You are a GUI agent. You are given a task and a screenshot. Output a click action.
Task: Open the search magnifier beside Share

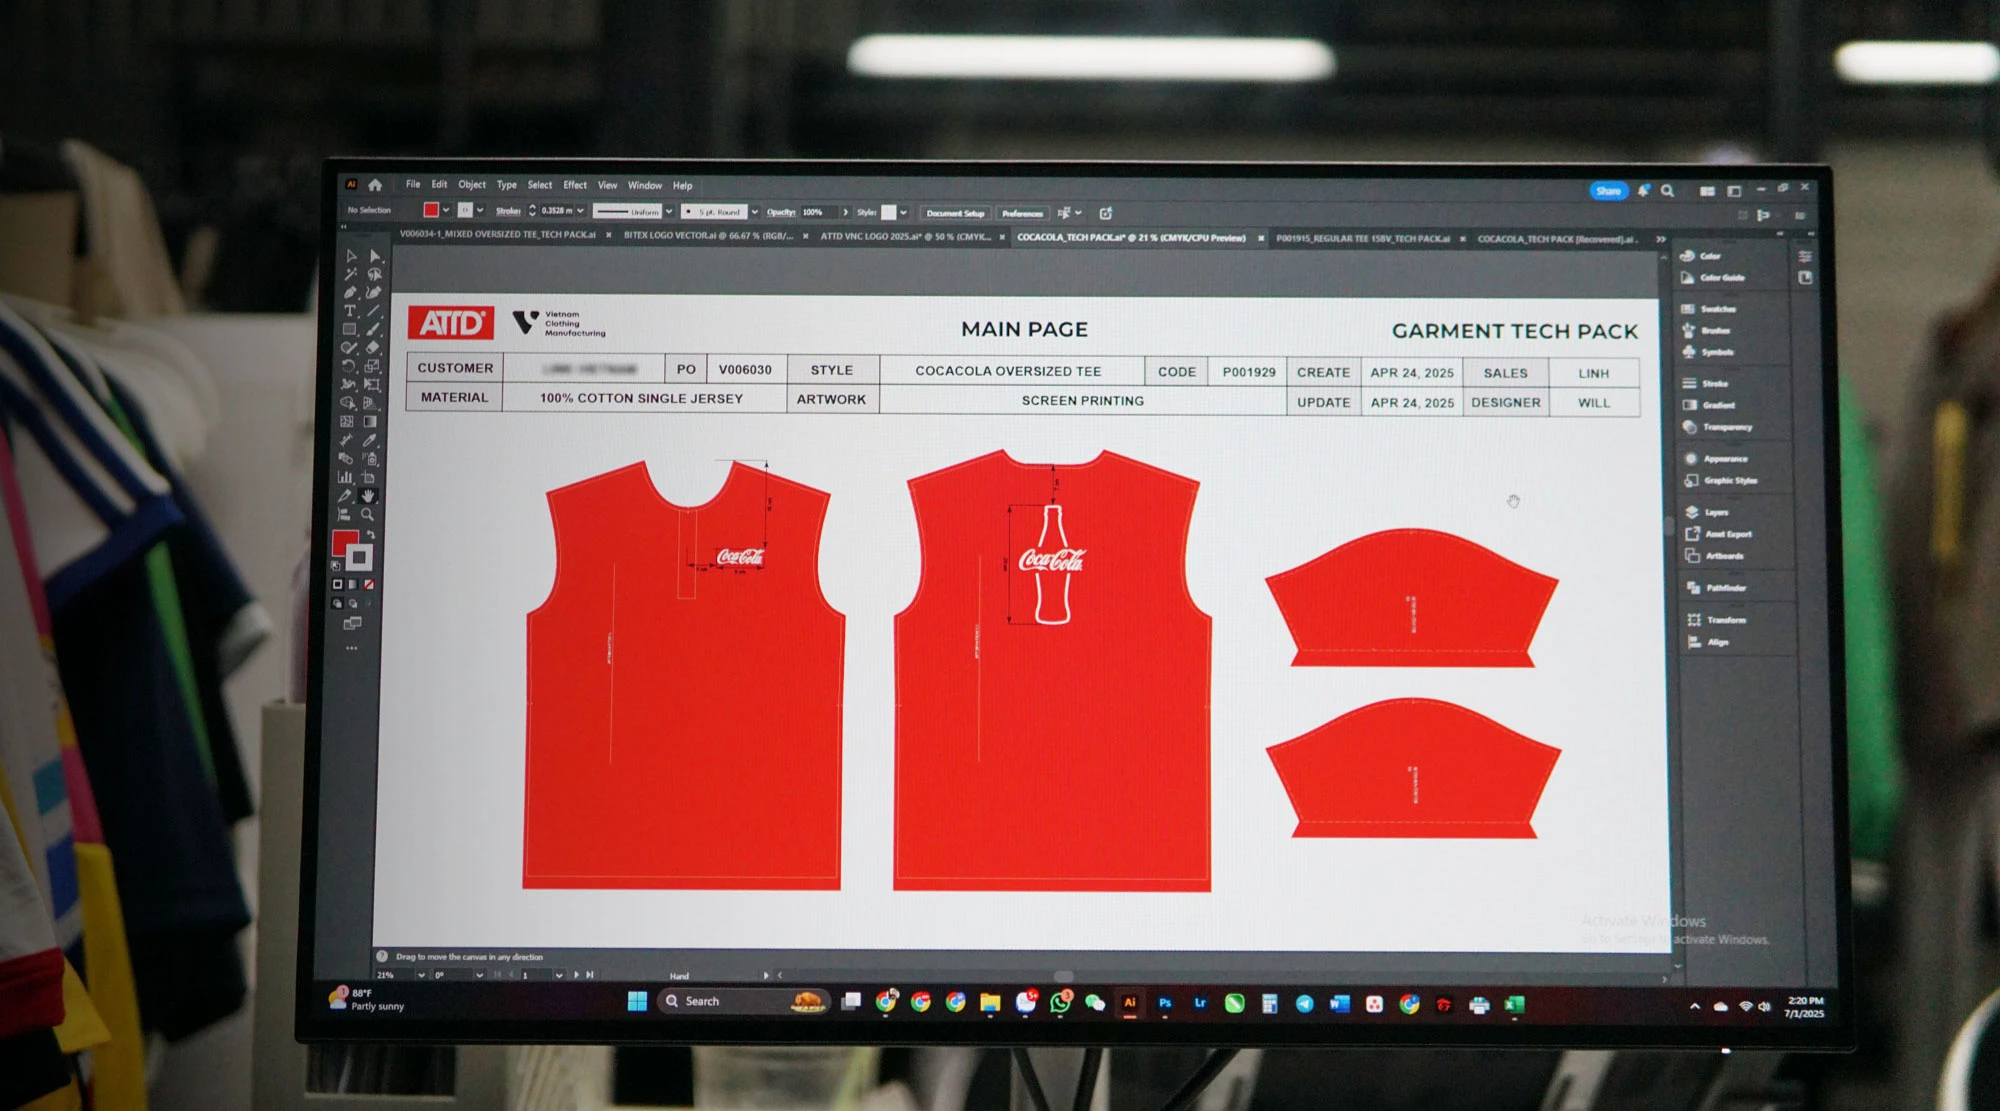click(1667, 191)
